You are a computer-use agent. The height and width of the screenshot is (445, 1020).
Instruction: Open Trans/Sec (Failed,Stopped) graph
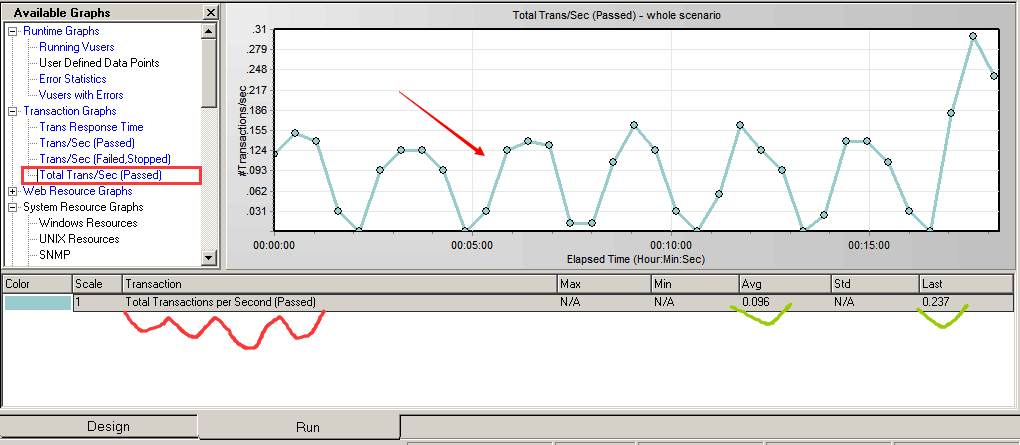click(x=105, y=159)
